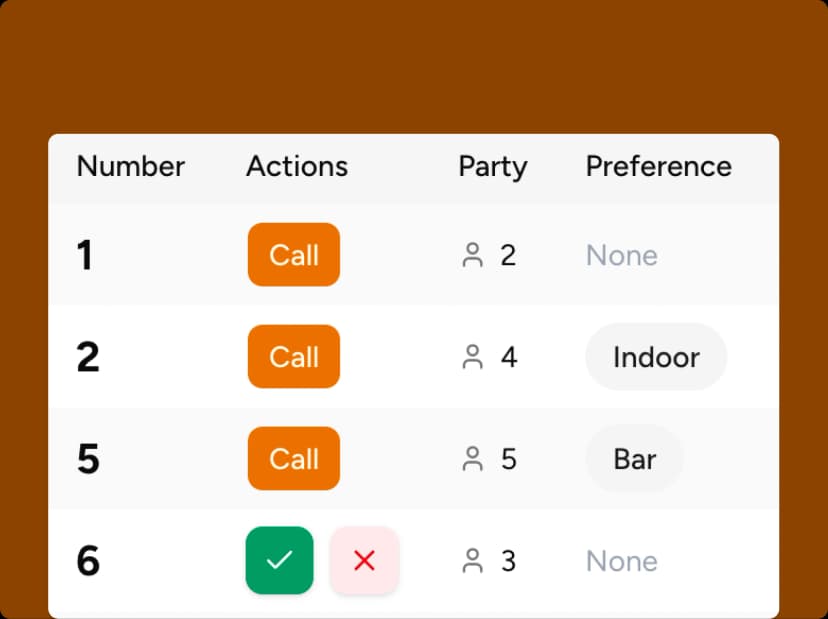The width and height of the screenshot is (828, 619).
Task: Call queue number 5
Action: (294, 459)
